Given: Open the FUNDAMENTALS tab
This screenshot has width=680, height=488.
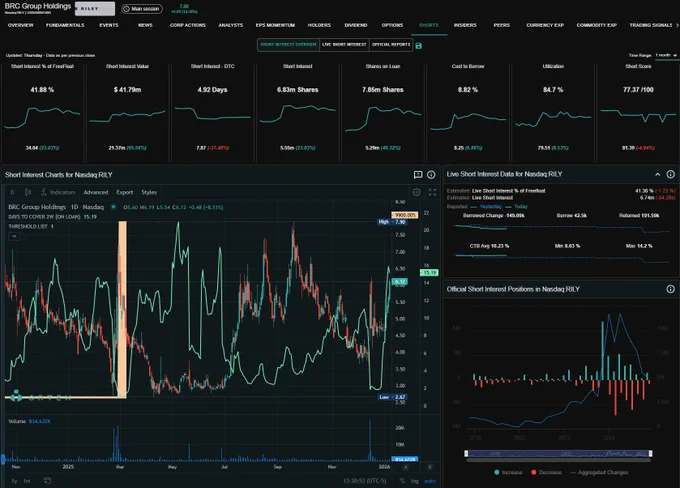Looking at the screenshot, I should (x=65, y=25).
